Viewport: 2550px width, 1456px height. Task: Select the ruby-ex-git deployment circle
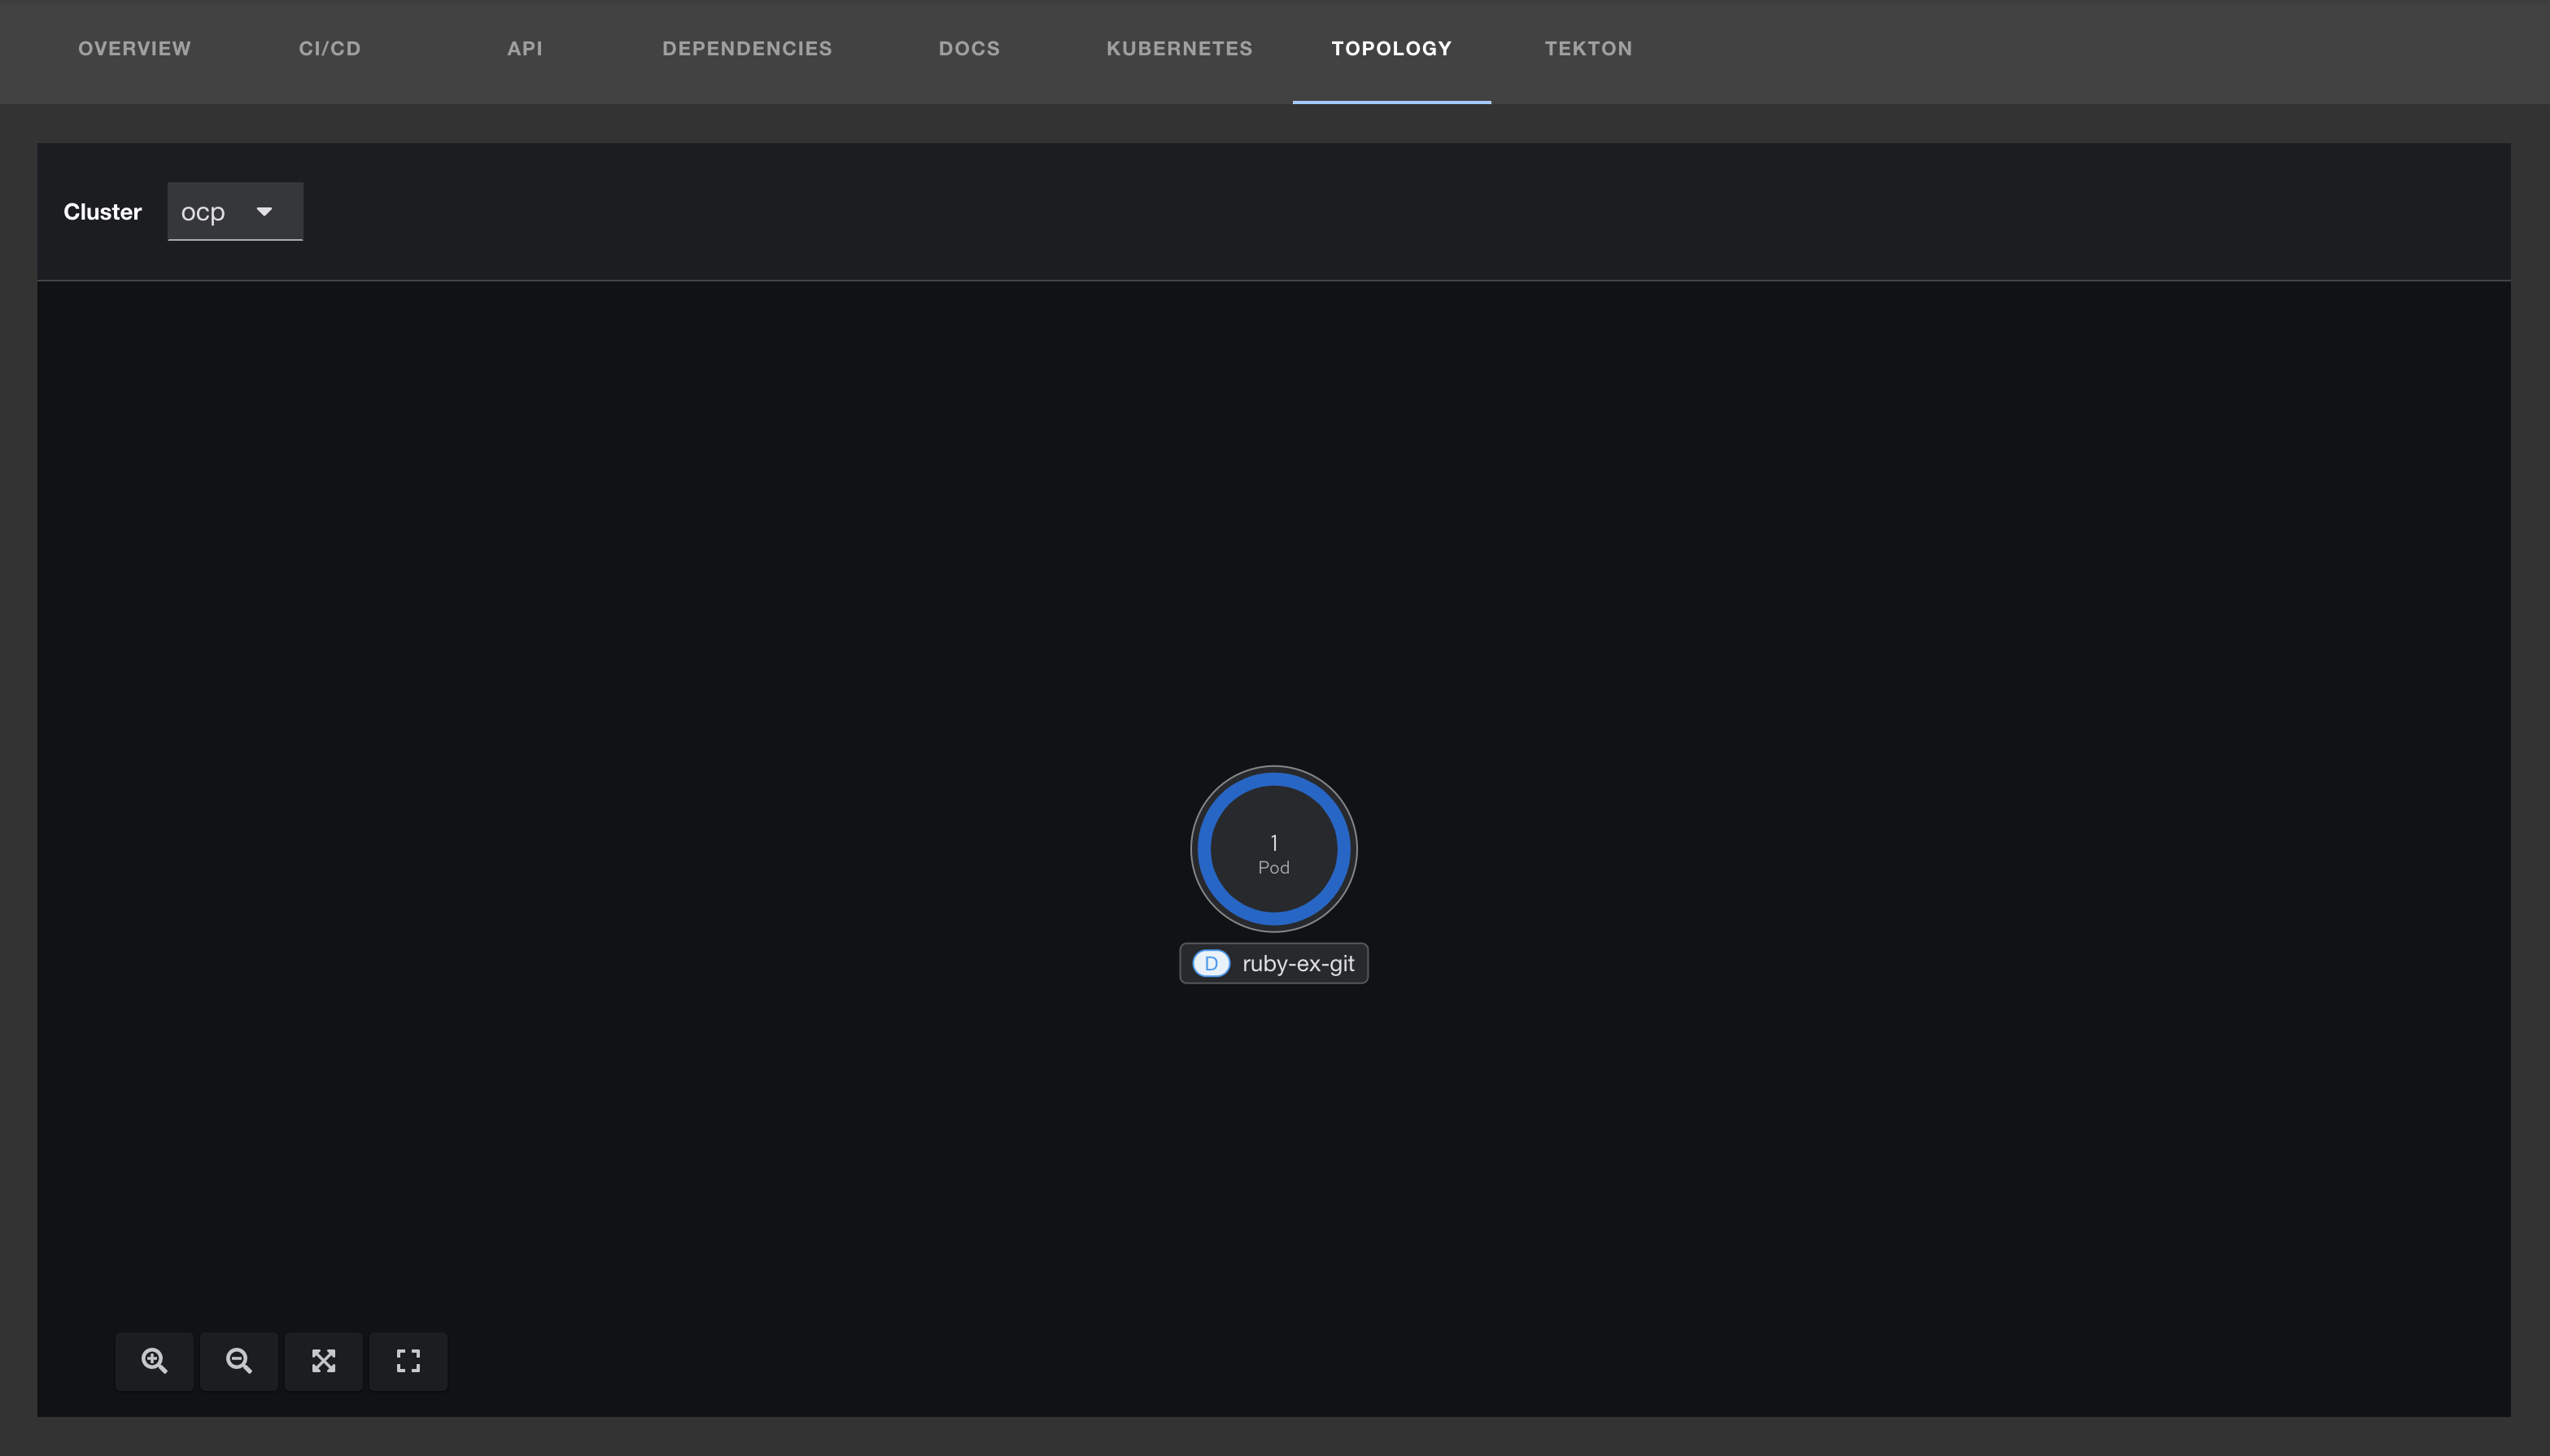click(x=1273, y=849)
